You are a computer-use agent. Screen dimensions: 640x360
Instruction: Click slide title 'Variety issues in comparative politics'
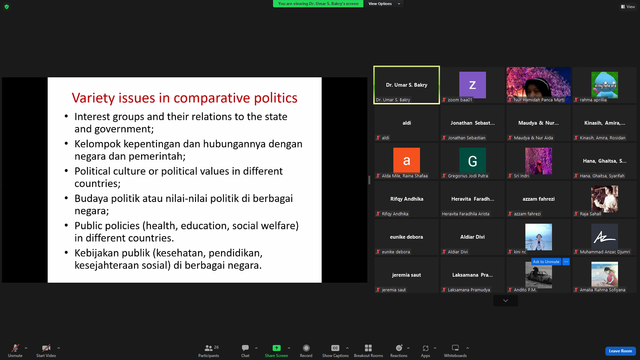click(184, 98)
